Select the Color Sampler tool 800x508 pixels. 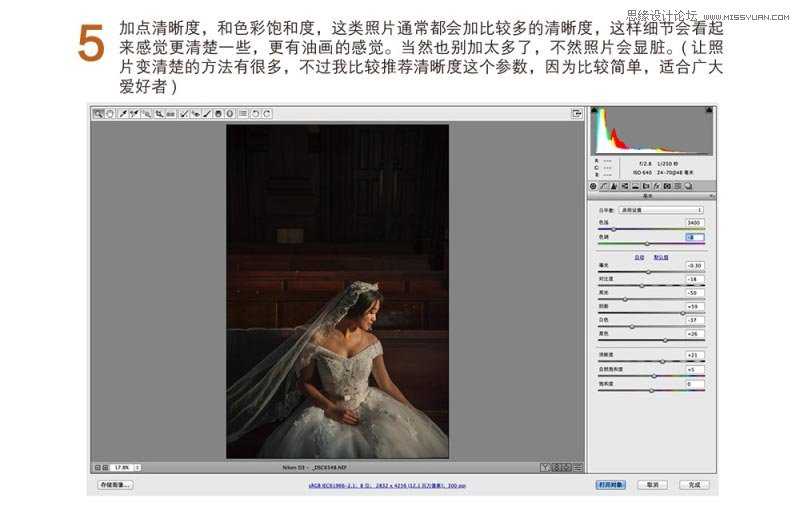pos(134,114)
